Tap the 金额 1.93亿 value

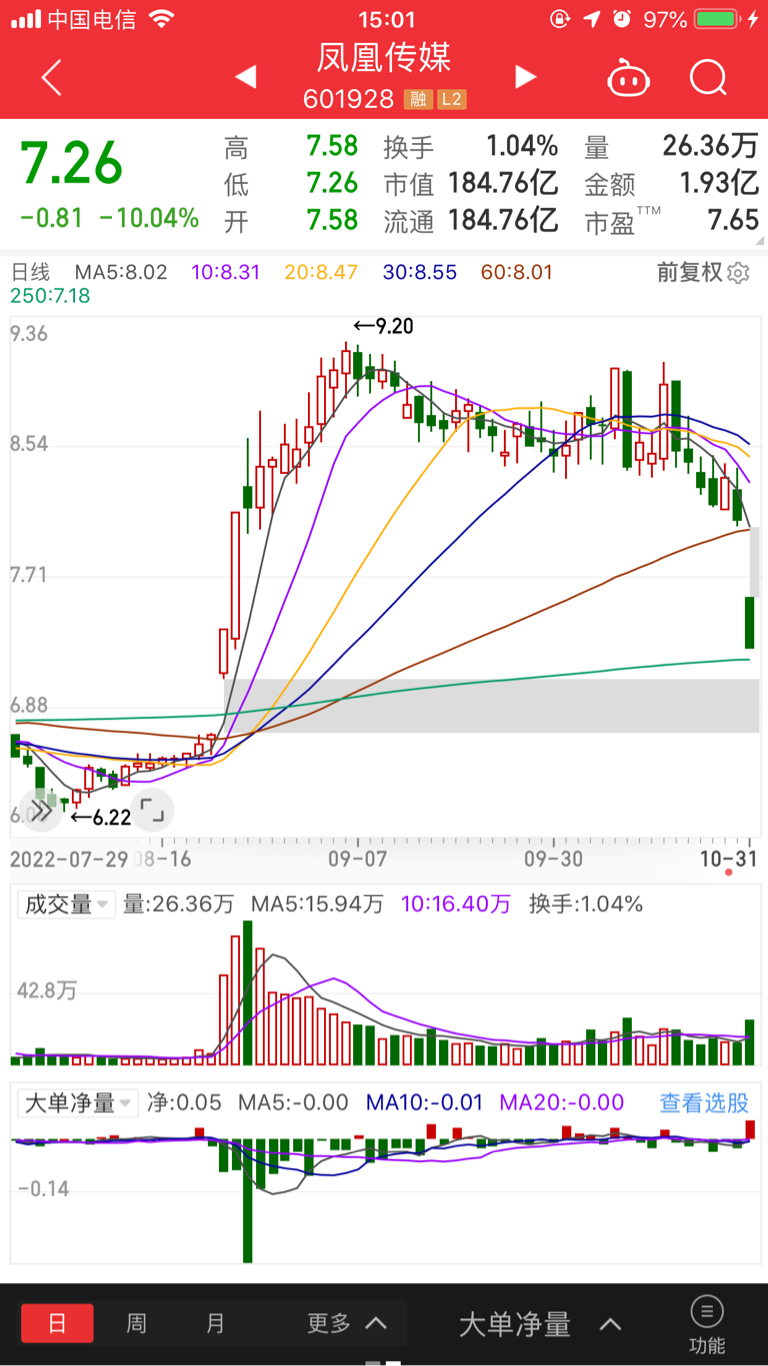719,183
